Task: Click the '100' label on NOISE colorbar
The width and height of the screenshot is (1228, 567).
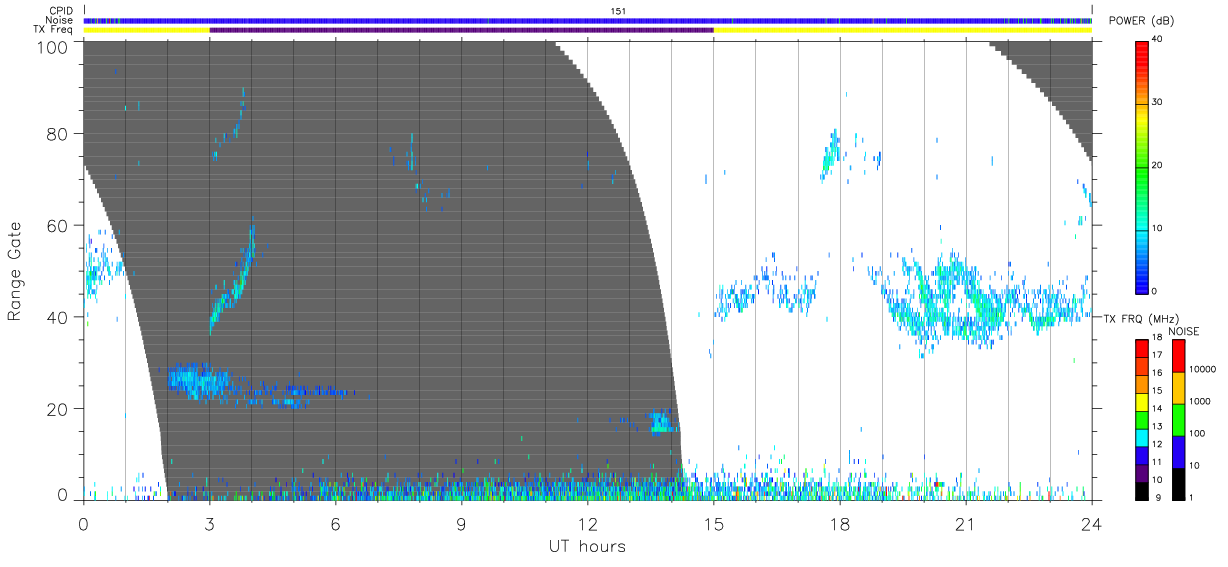Action: click(x=1196, y=432)
